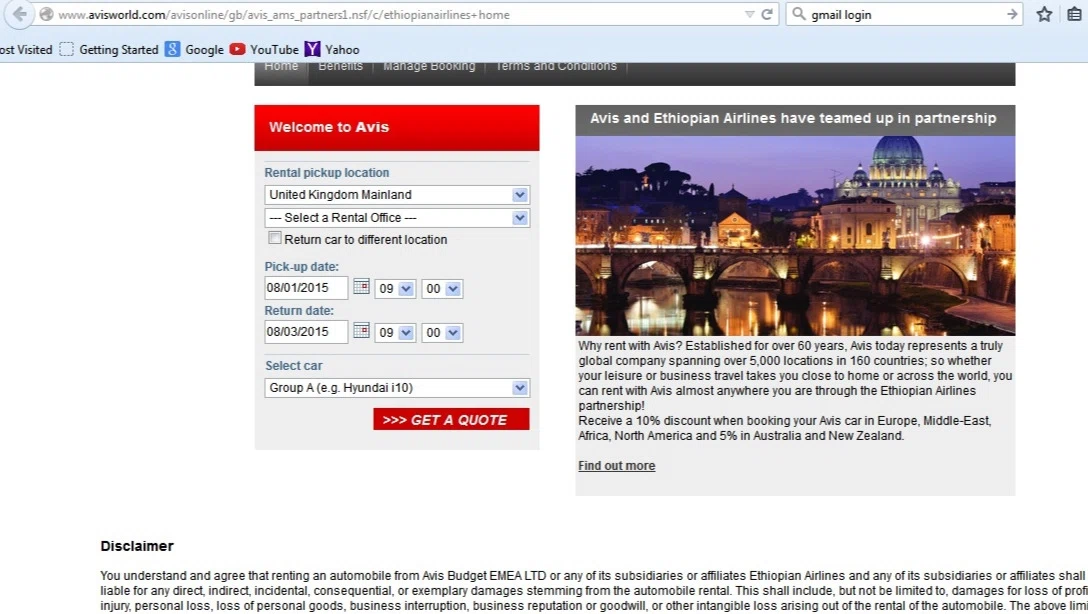Open the Home navigation tab
The width and height of the screenshot is (1088, 614).
(281, 67)
